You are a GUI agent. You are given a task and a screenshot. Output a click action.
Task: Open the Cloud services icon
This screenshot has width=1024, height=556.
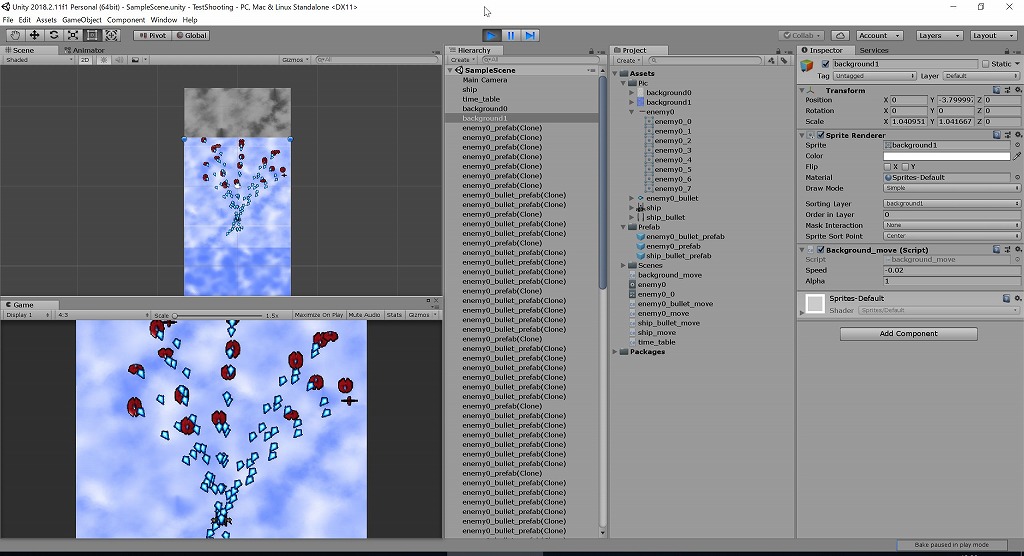point(840,35)
